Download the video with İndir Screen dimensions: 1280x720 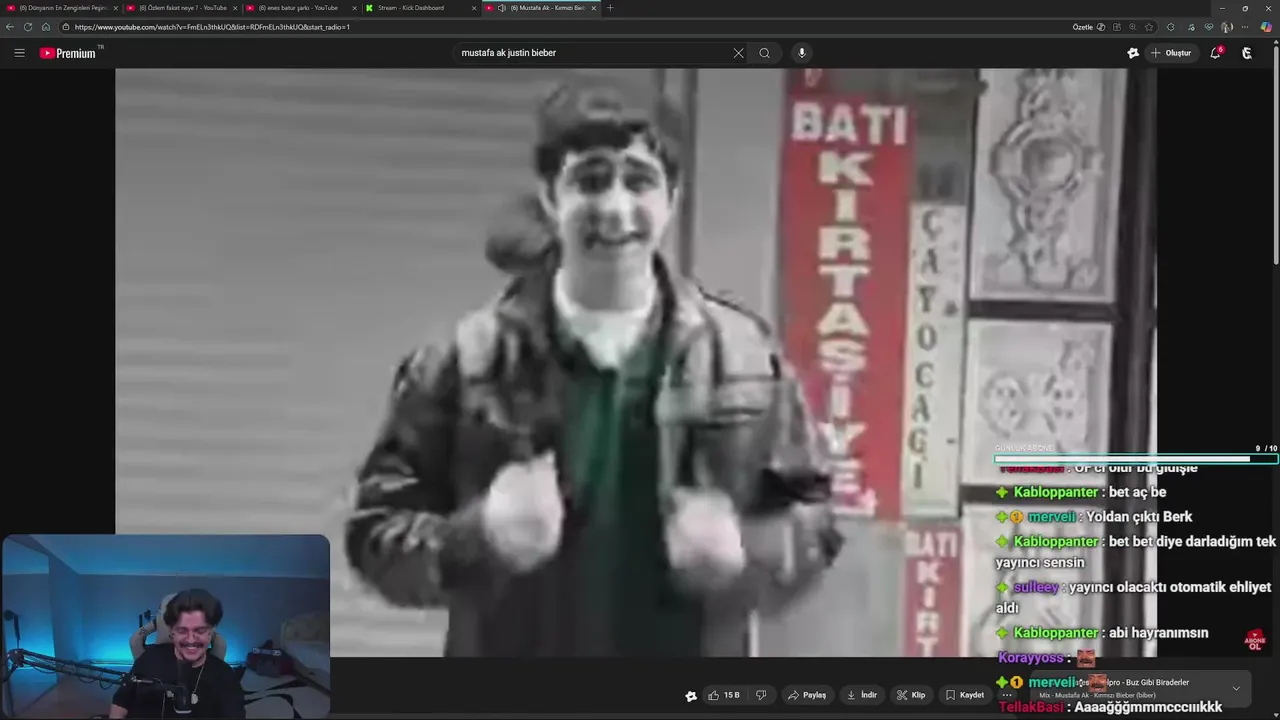(x=861, y=695)
